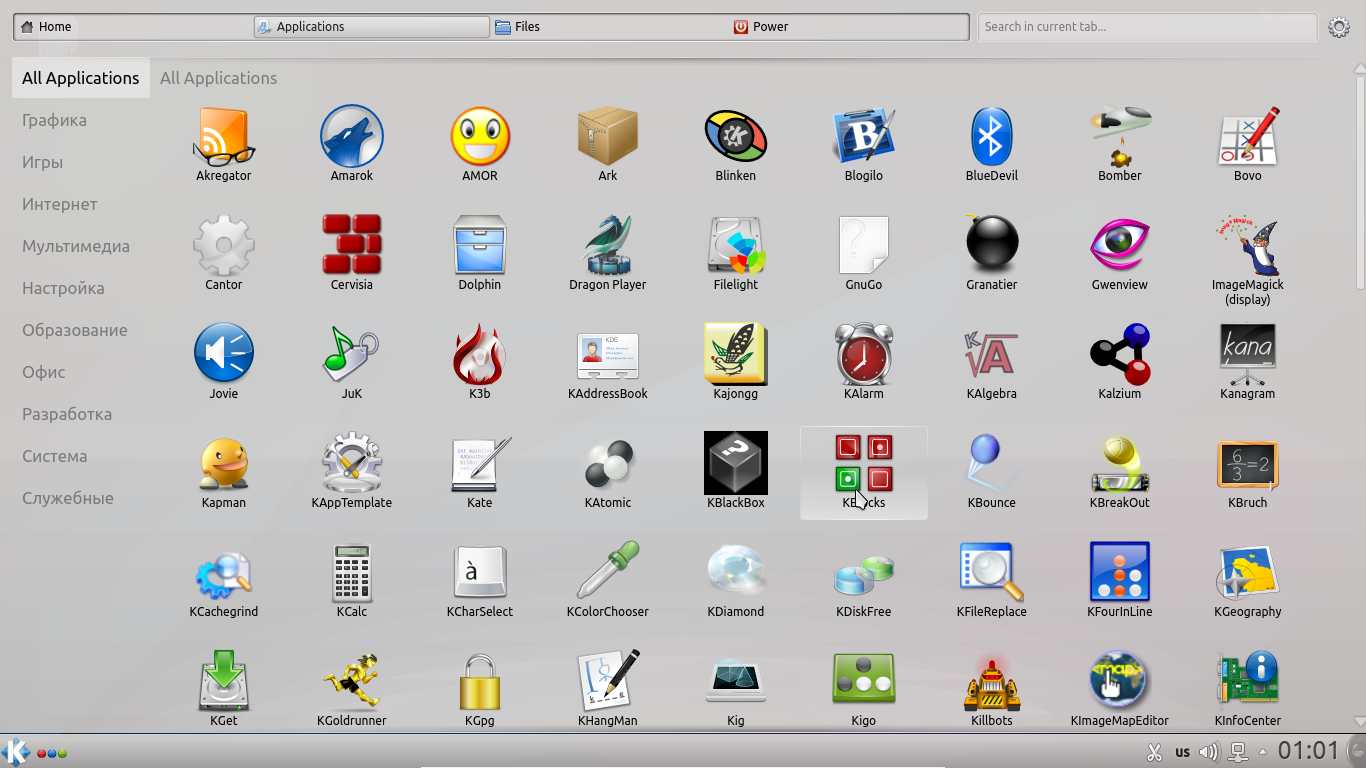Show the Офис category
Viewport: 1366px width, 768px height.
(x=44, y=372)
